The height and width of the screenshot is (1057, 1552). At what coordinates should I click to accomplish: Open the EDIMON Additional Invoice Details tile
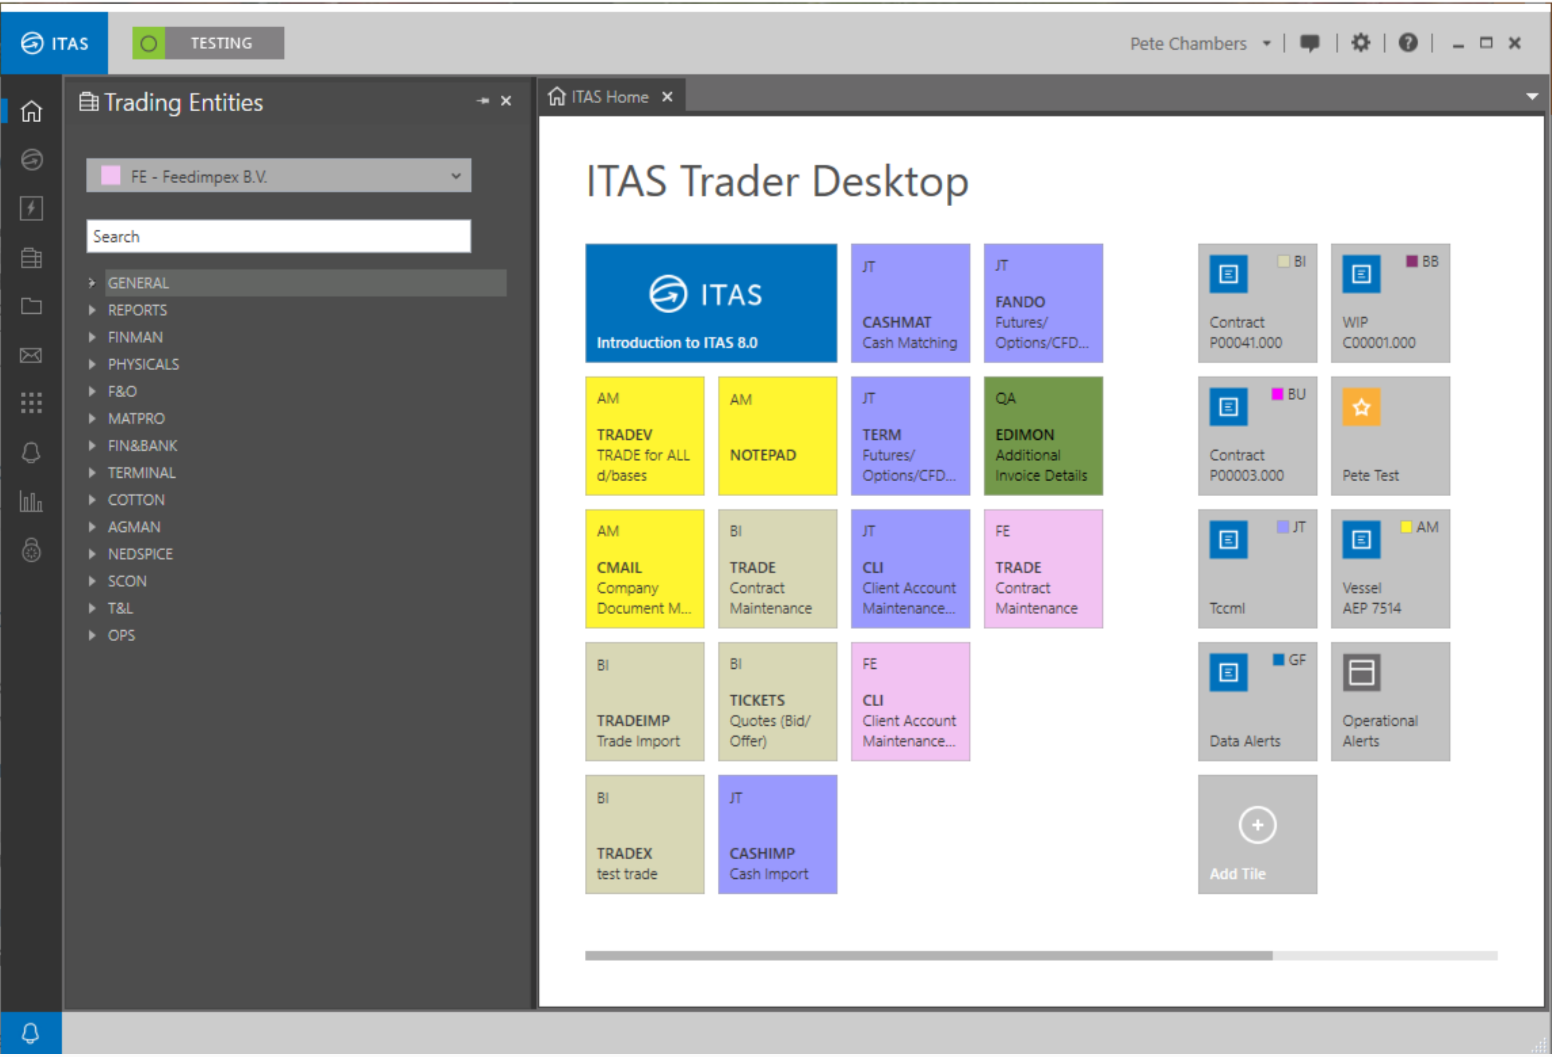(x=1043, y=436)
